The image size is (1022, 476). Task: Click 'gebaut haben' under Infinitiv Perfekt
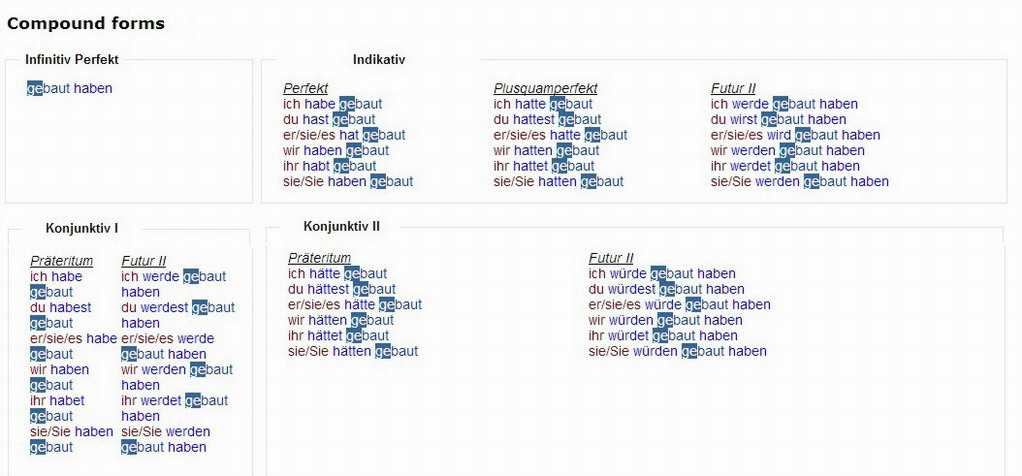click(x=70, y=88)
